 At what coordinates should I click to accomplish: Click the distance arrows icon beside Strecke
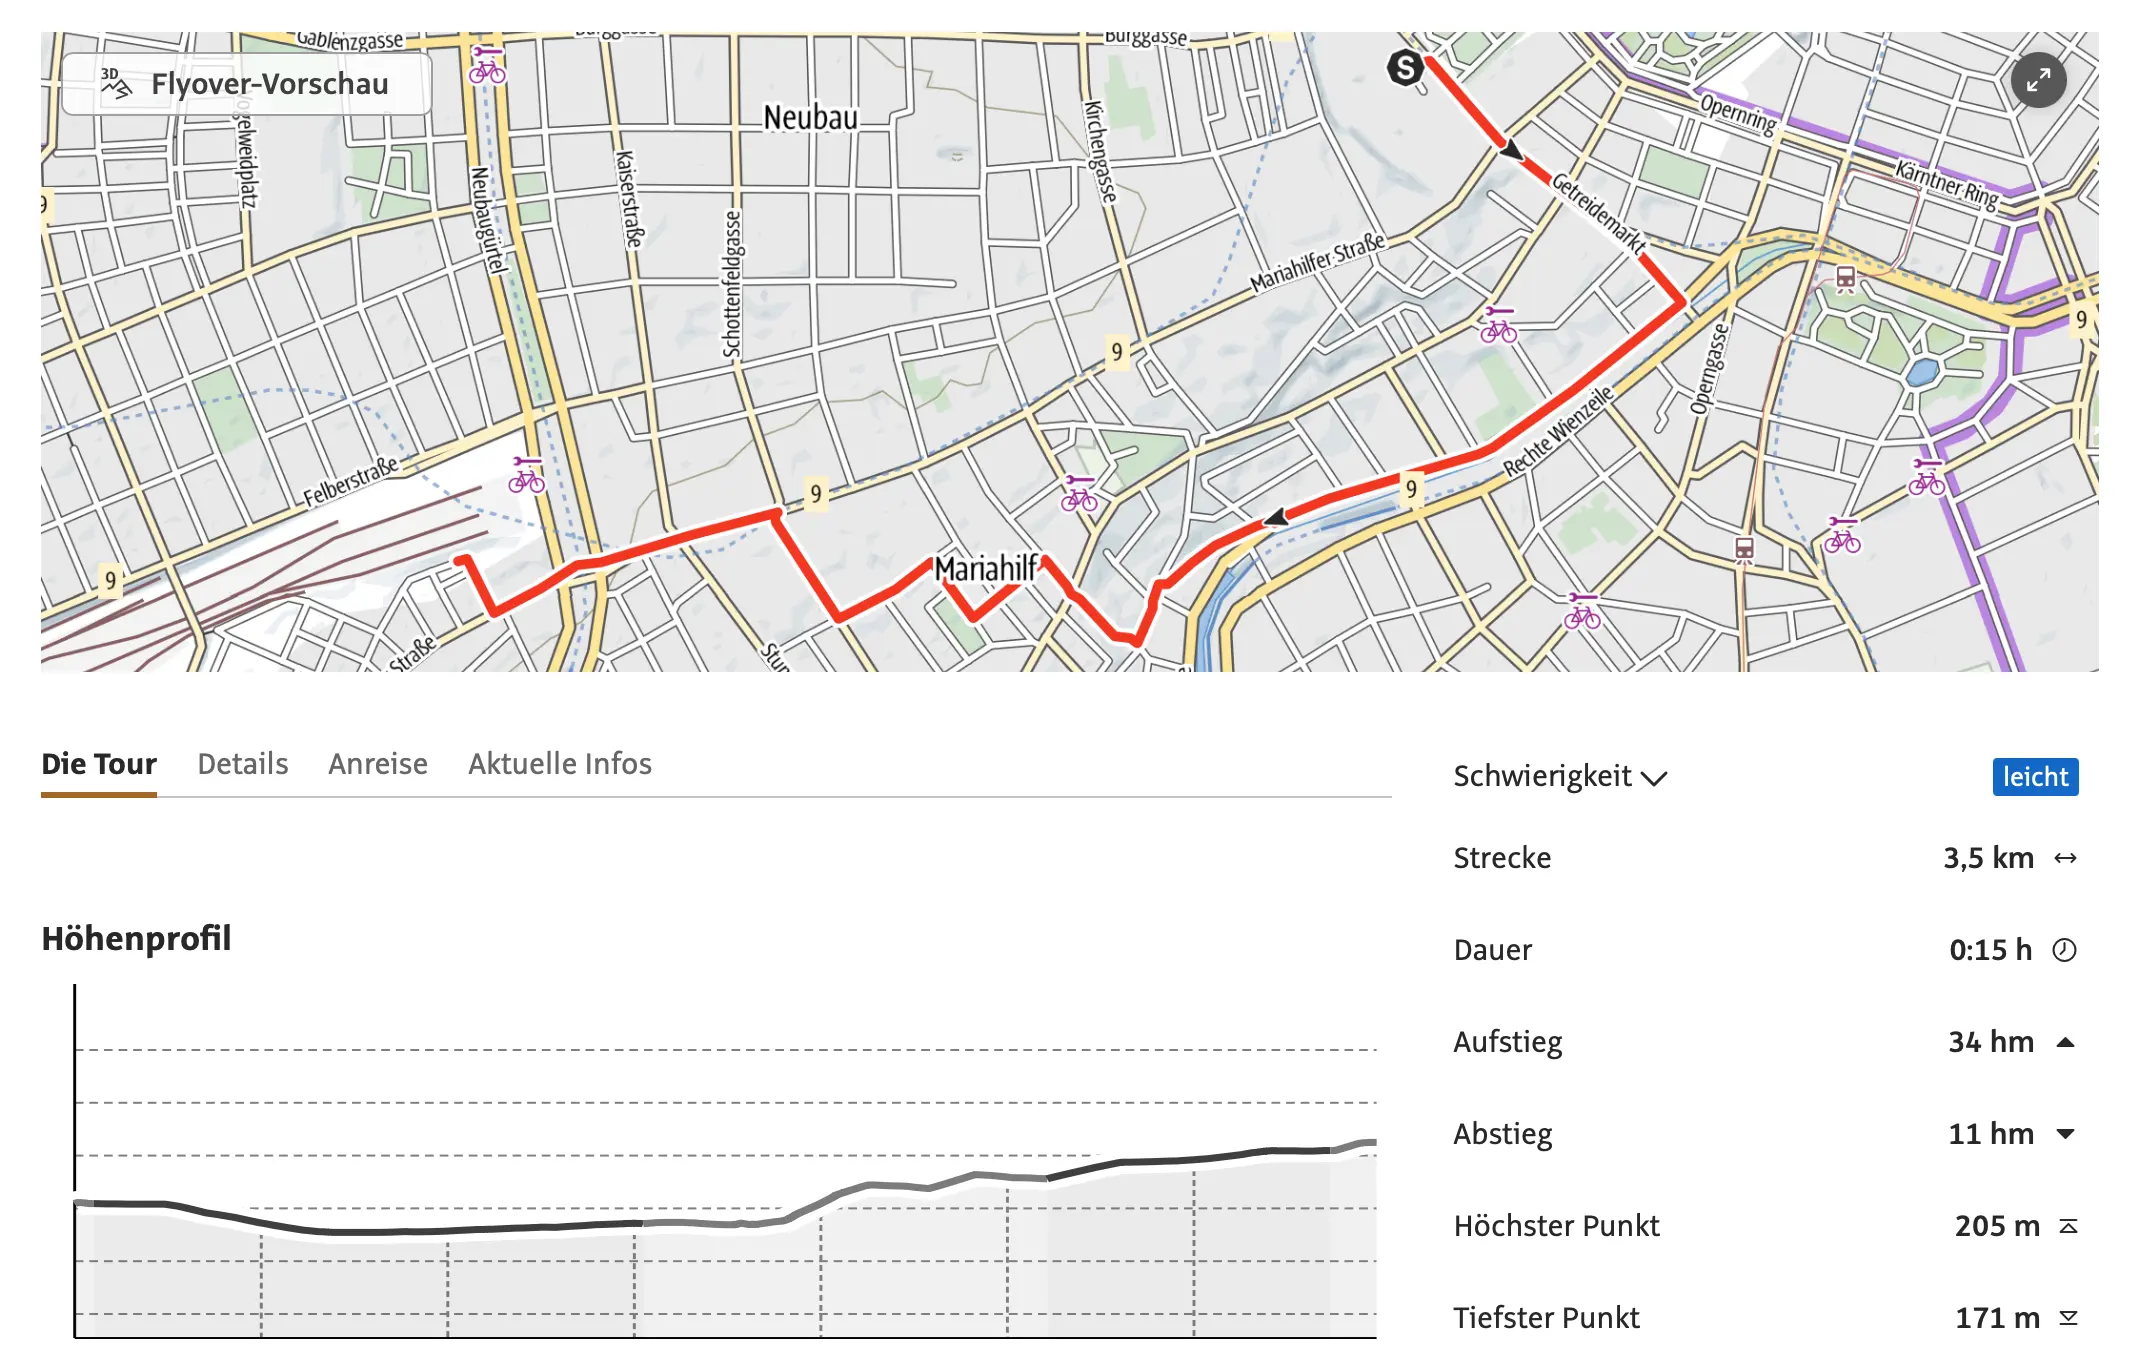tap(2065, 858)
